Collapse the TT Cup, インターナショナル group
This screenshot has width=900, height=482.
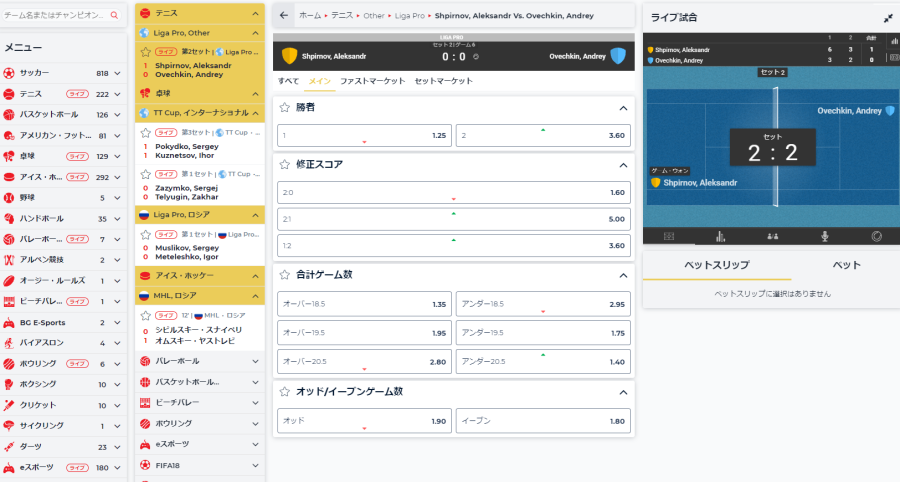(x=255, y=113)
